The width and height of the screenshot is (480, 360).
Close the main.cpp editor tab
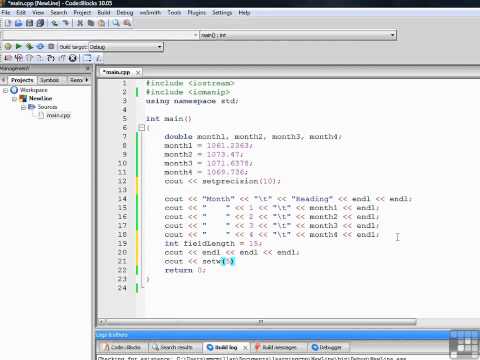(x=138, y=72)
